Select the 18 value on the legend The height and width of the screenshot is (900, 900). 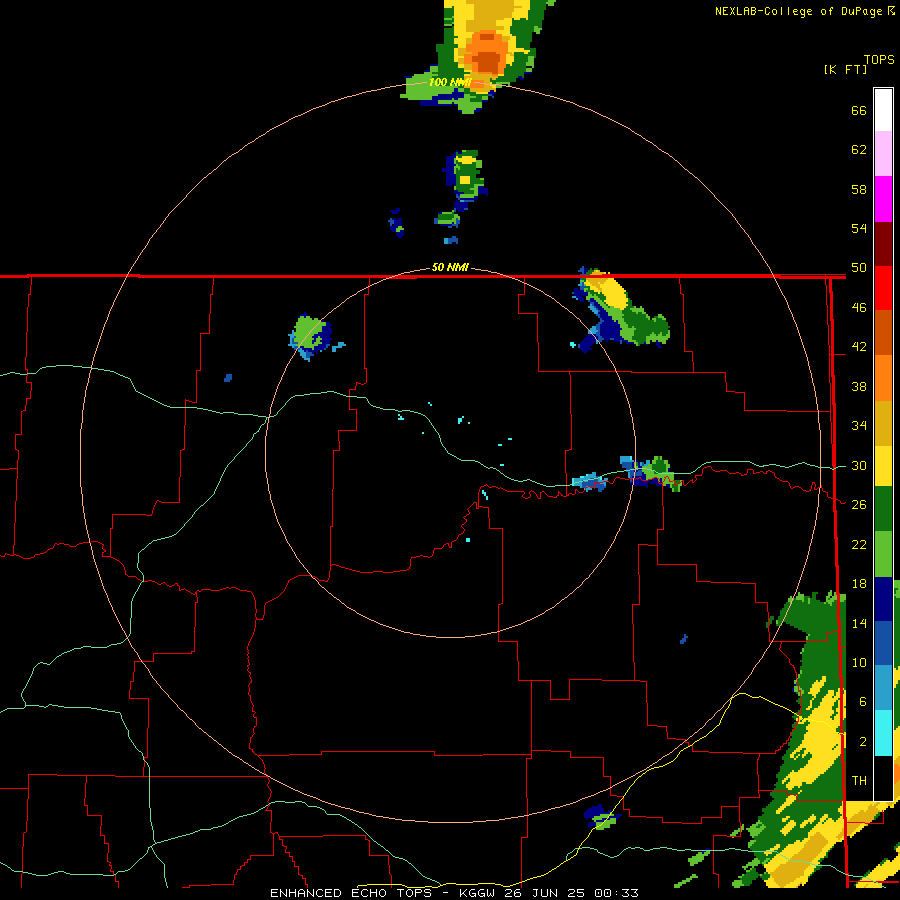(x=859, y=584)
